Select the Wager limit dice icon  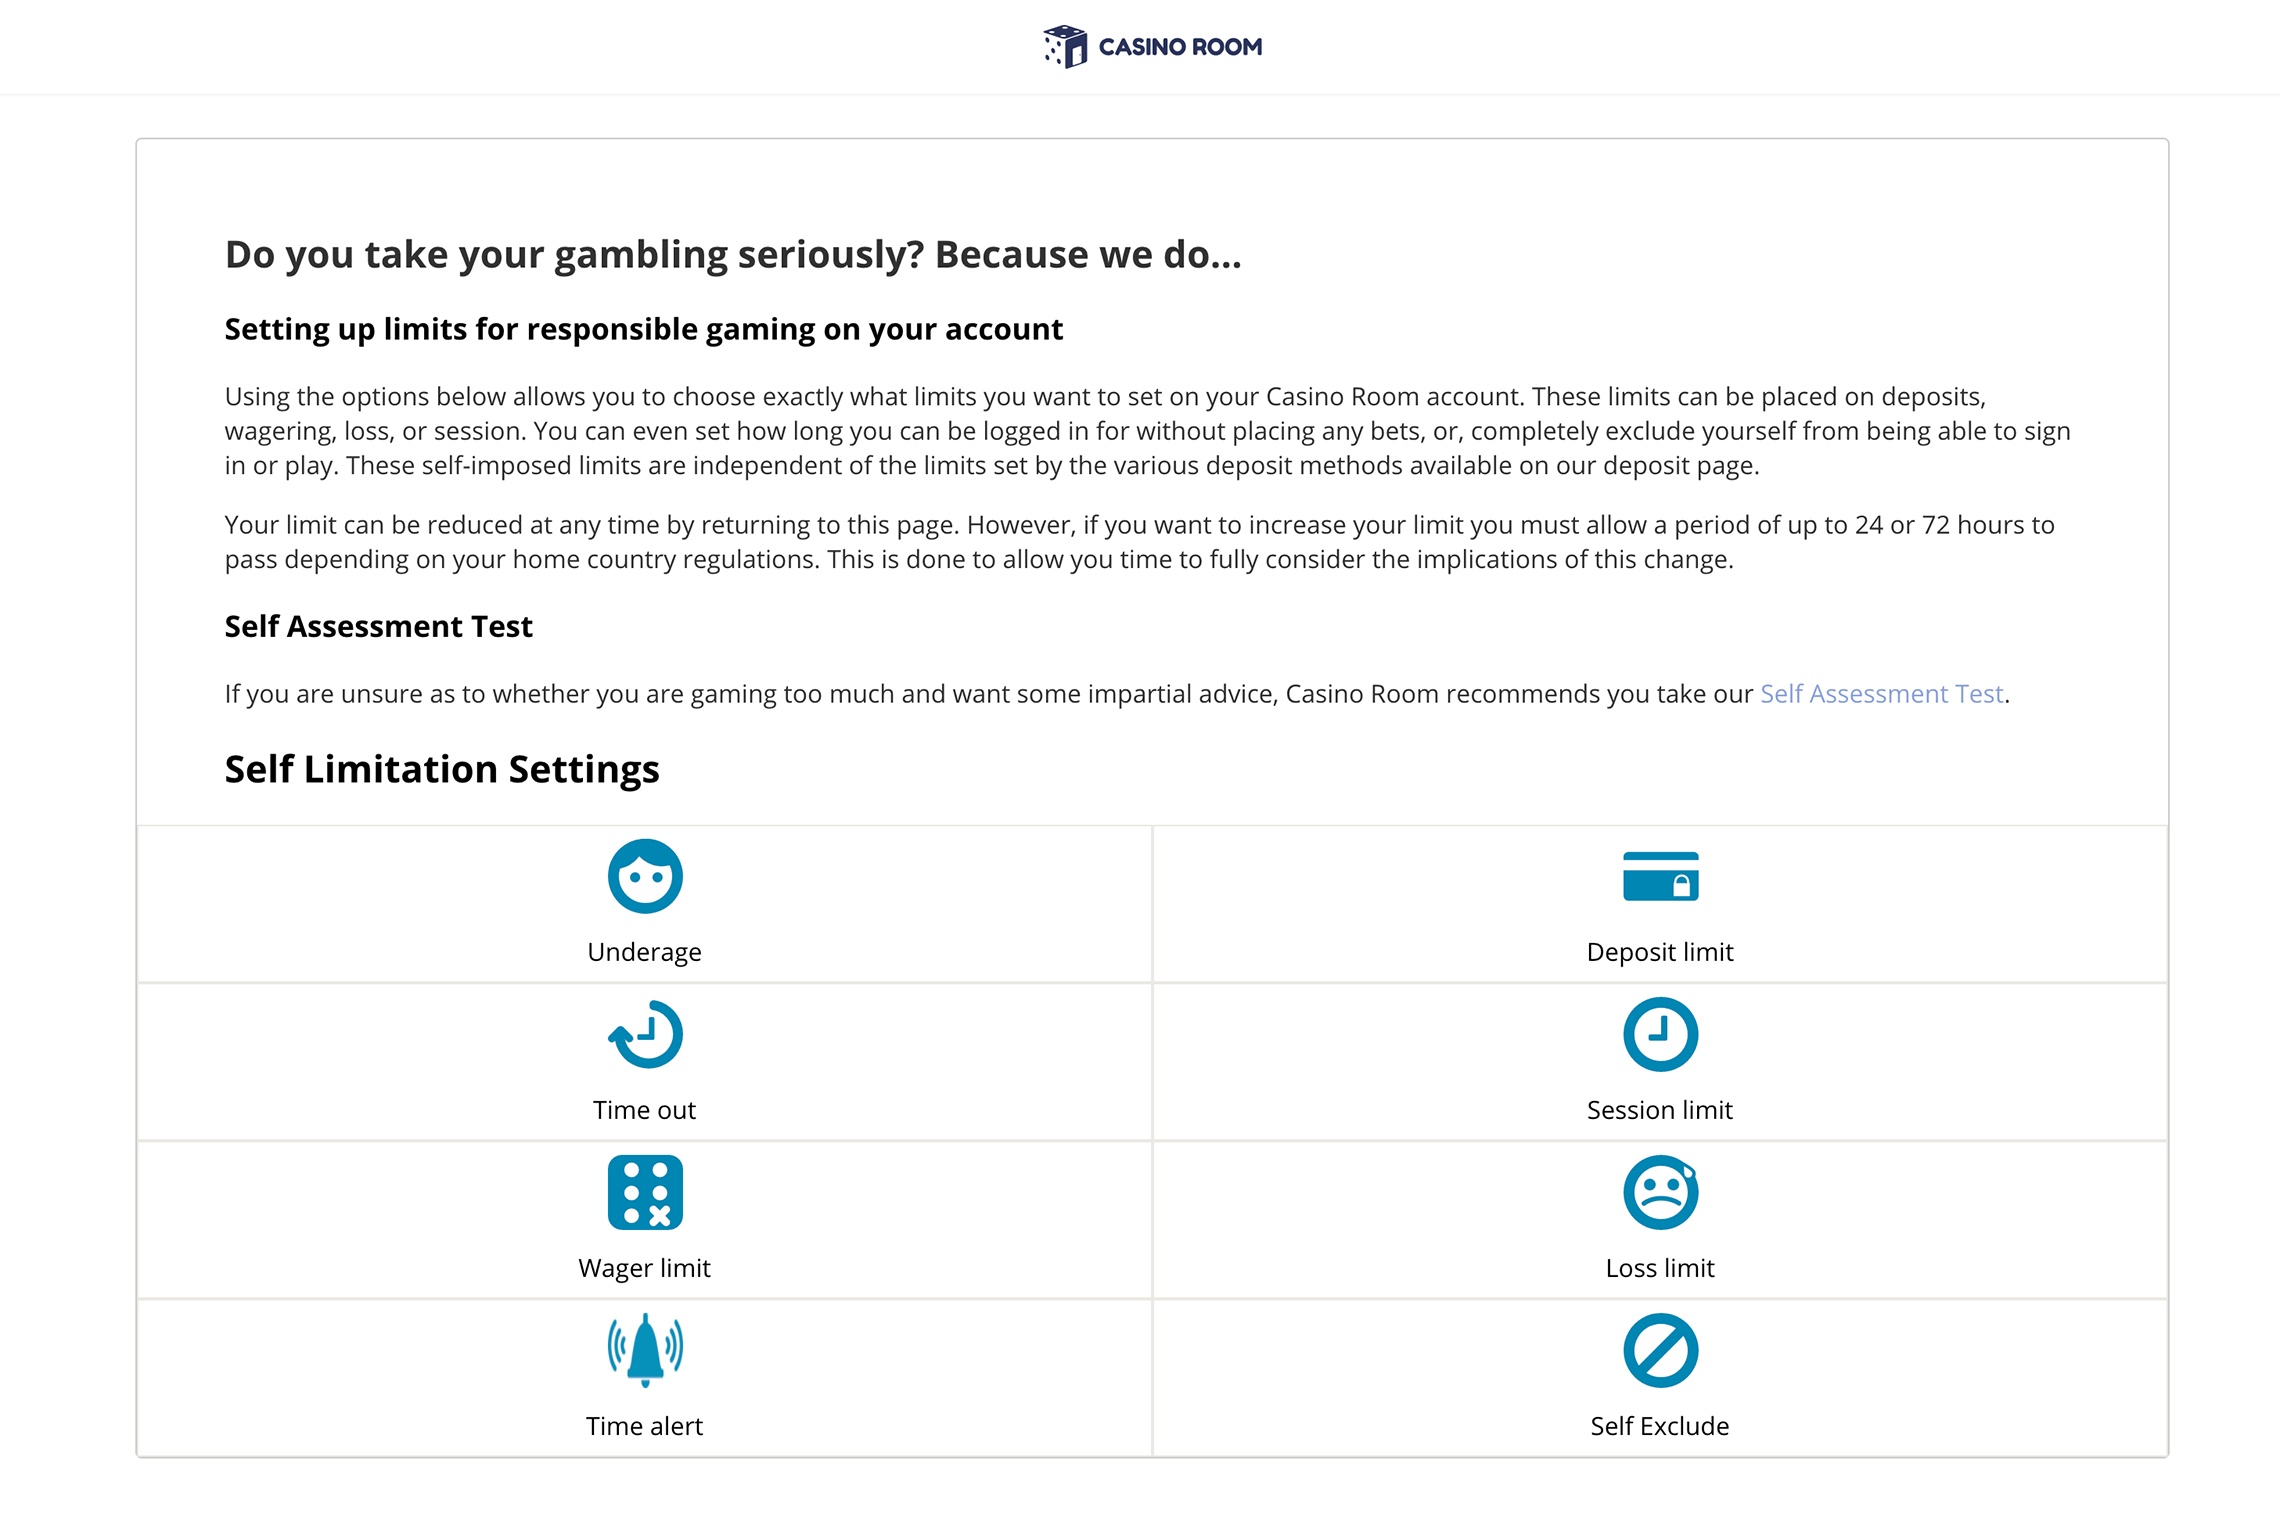(645, 1192)
